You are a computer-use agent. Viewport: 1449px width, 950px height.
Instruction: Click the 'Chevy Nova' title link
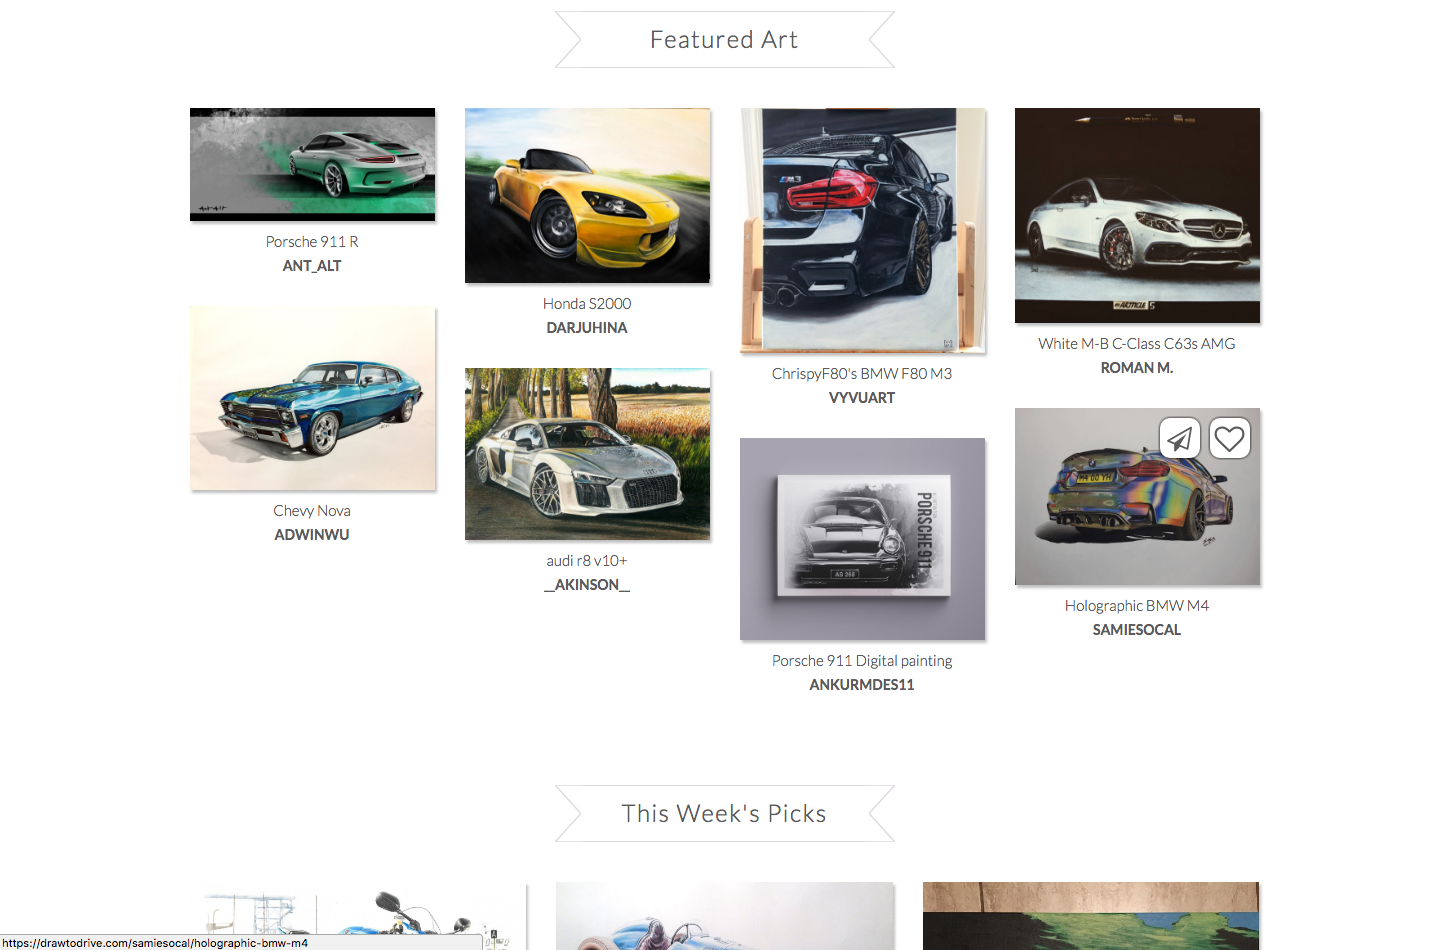pos(312,511)
